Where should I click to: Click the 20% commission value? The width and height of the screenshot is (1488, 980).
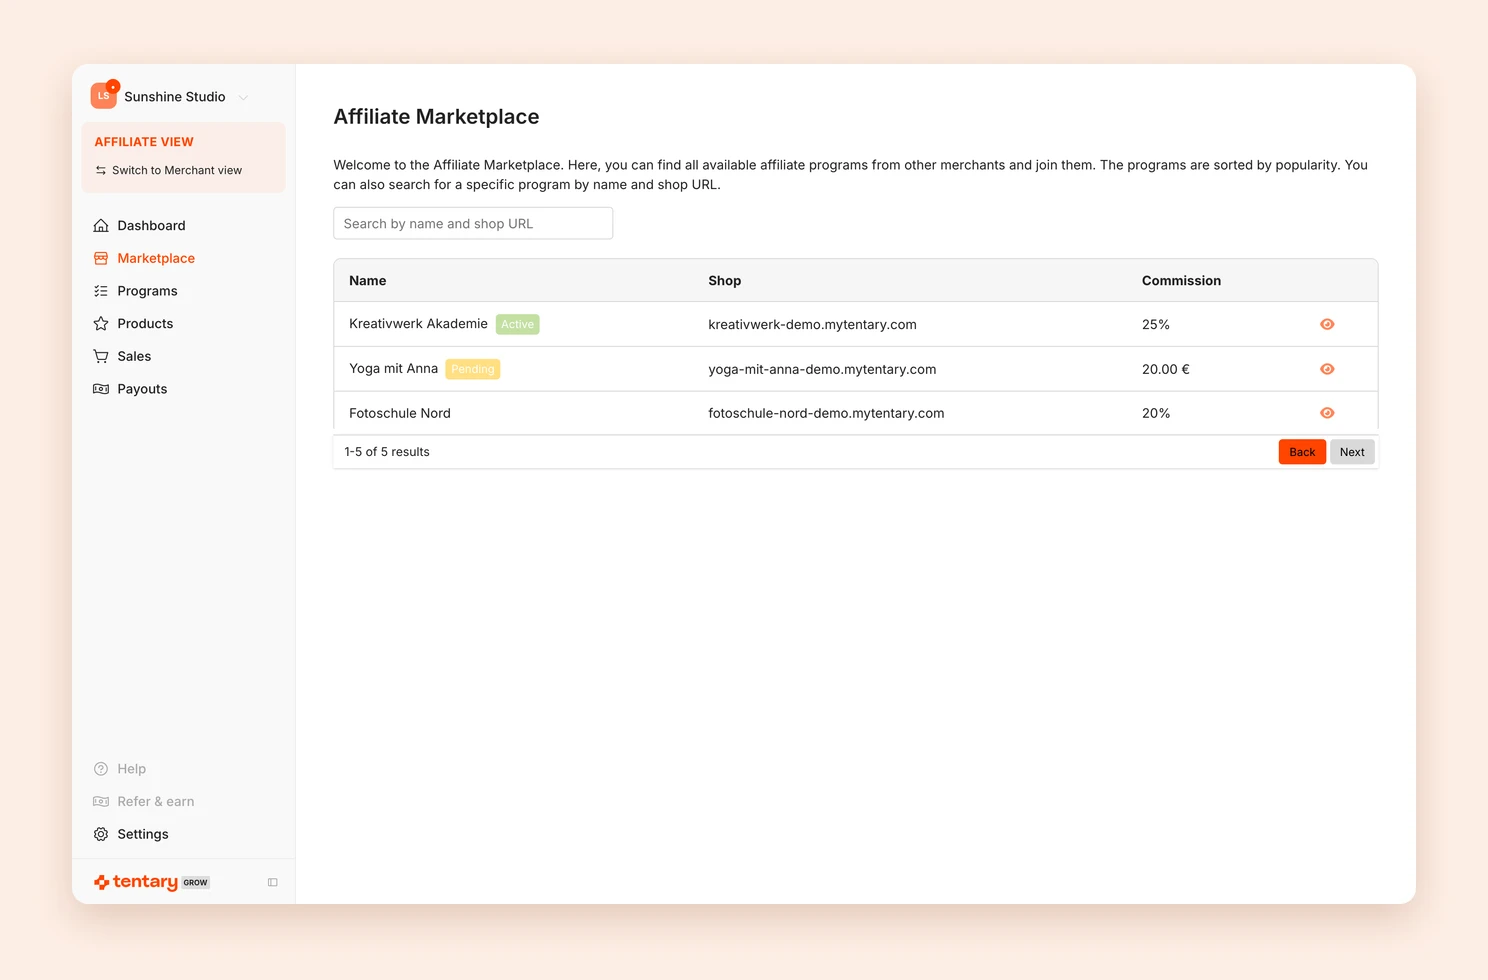coord(1156,413)
